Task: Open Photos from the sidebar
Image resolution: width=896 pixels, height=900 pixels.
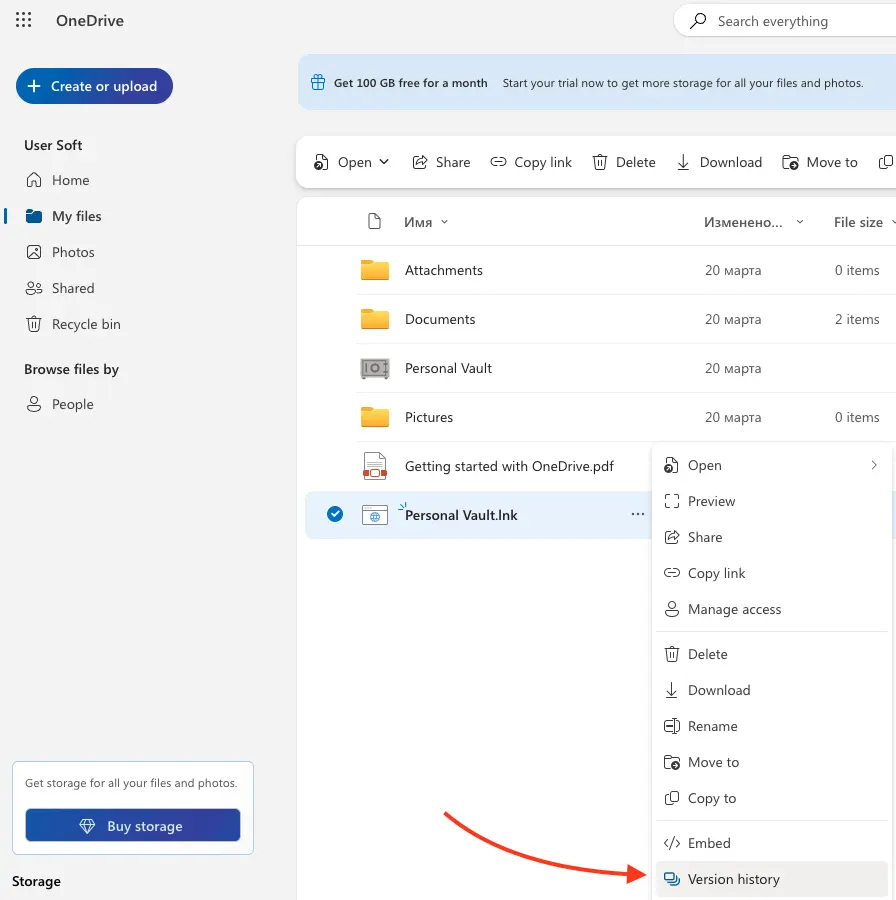Action: pyautogui.click(x=73, y=252)
